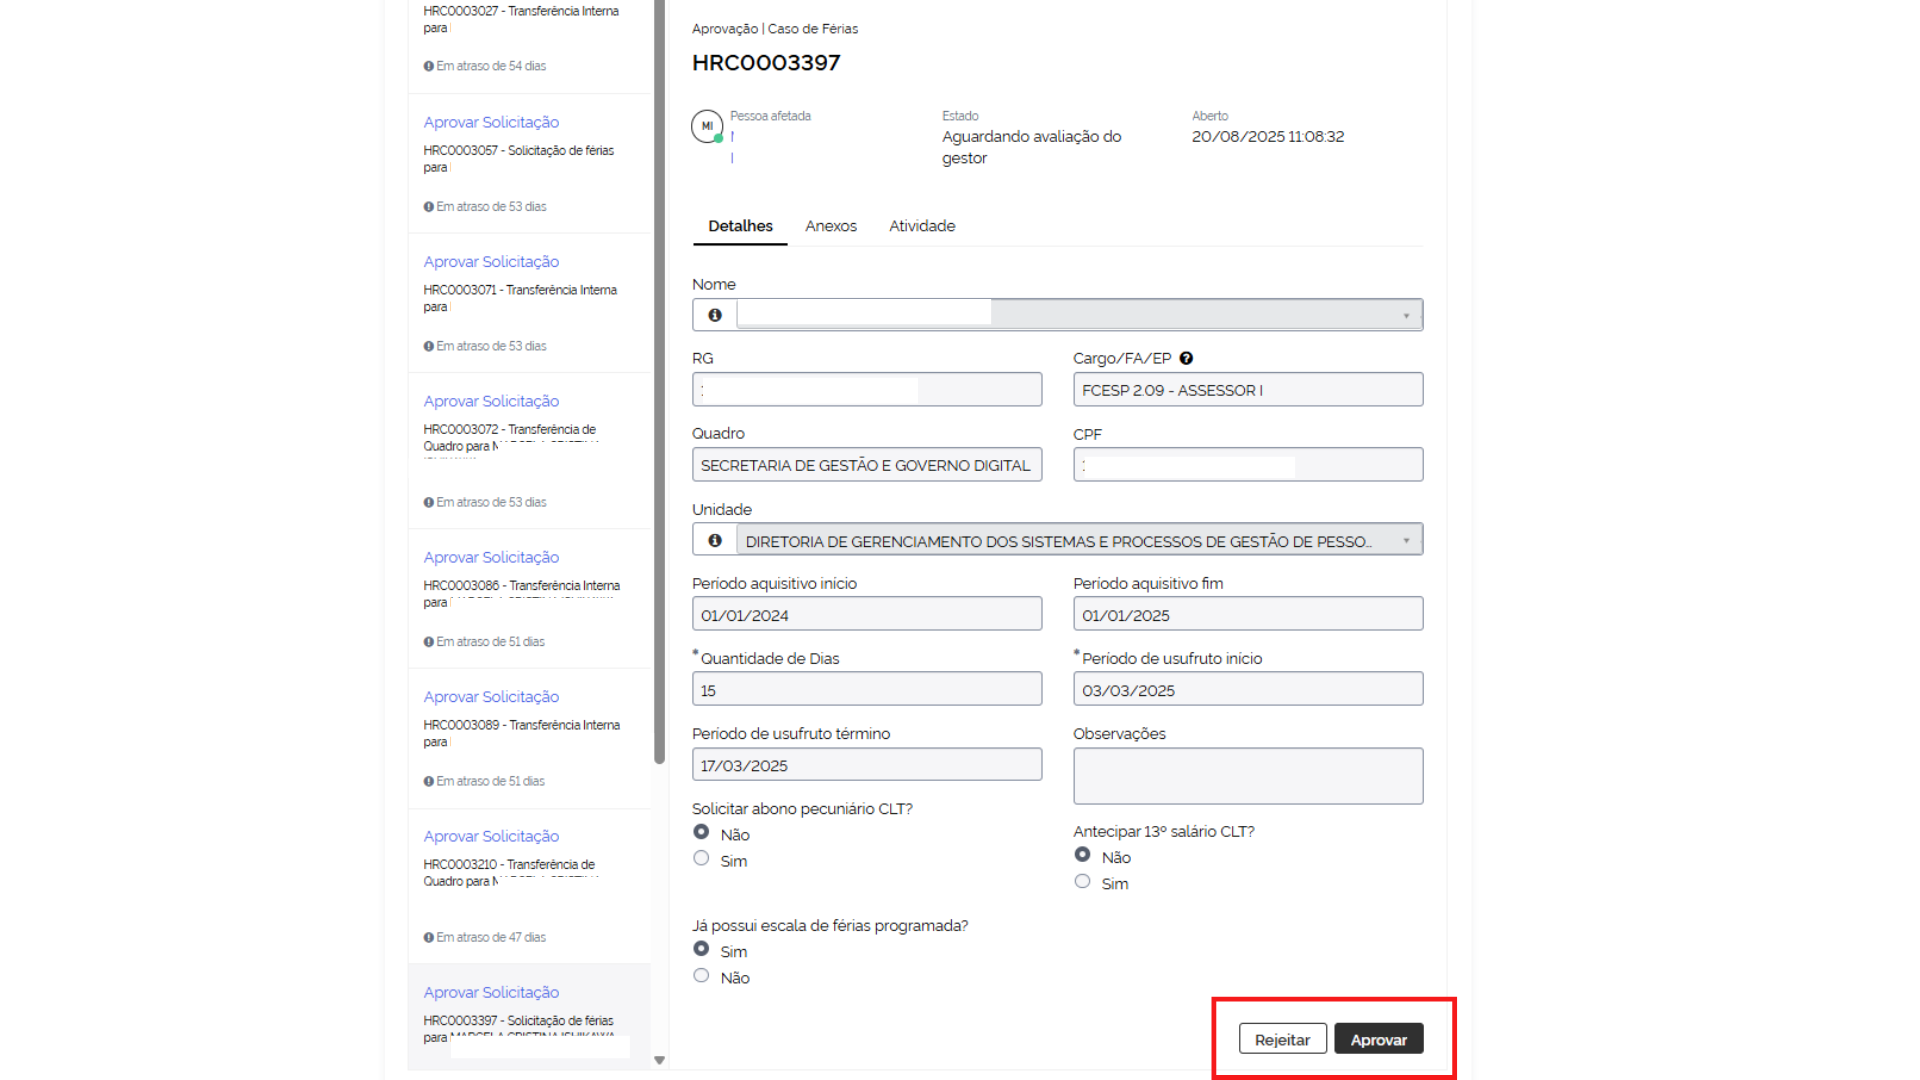Open the Nome dropdown arrow
The image size is (1920, 1080).
(1406, 316)
